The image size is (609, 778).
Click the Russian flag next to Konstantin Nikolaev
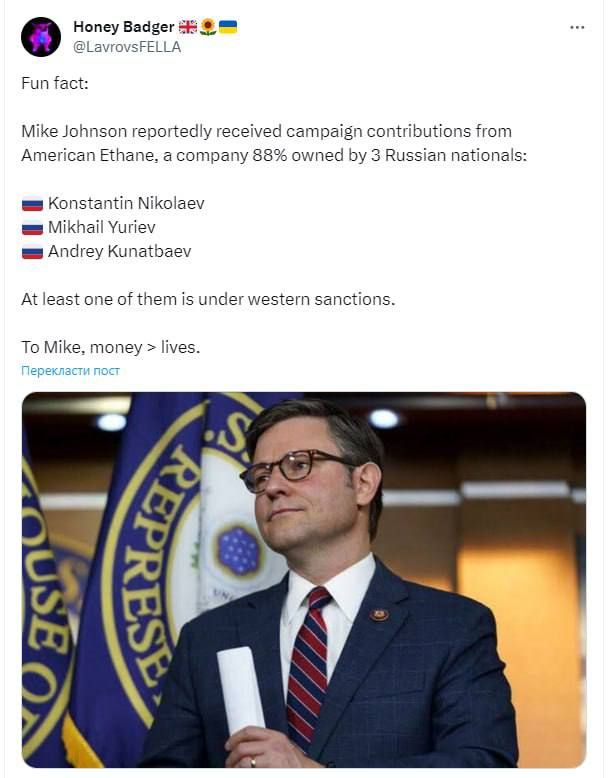click(x=32, y=204)
